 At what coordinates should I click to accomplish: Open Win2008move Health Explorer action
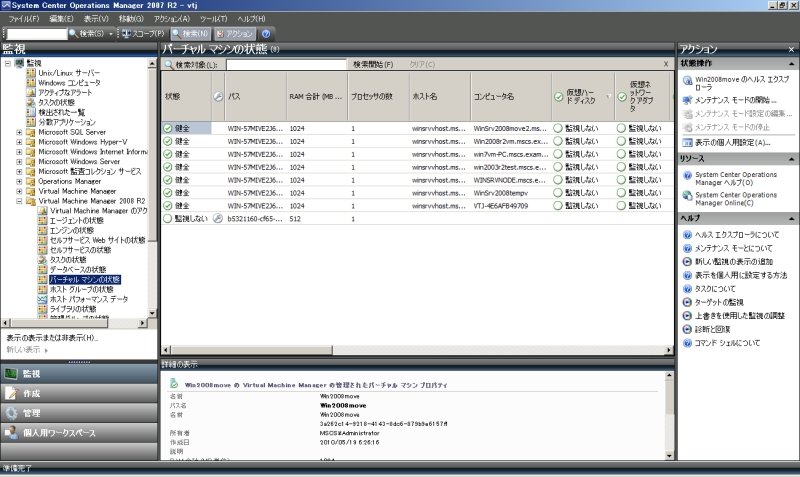coord(736,83)
